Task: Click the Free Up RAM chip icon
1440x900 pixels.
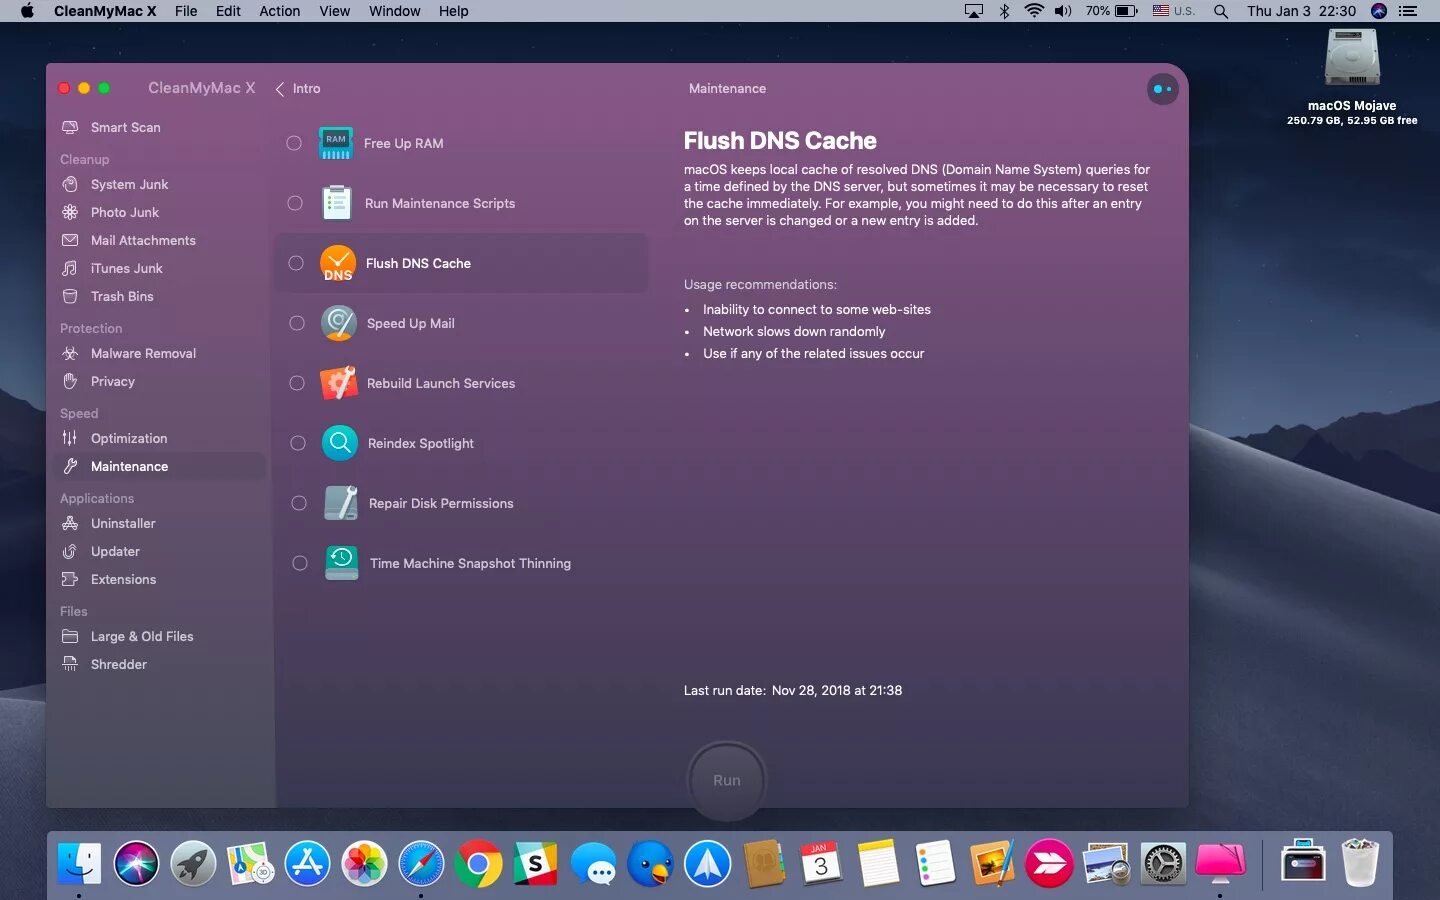Action: [x=336, y=143]
